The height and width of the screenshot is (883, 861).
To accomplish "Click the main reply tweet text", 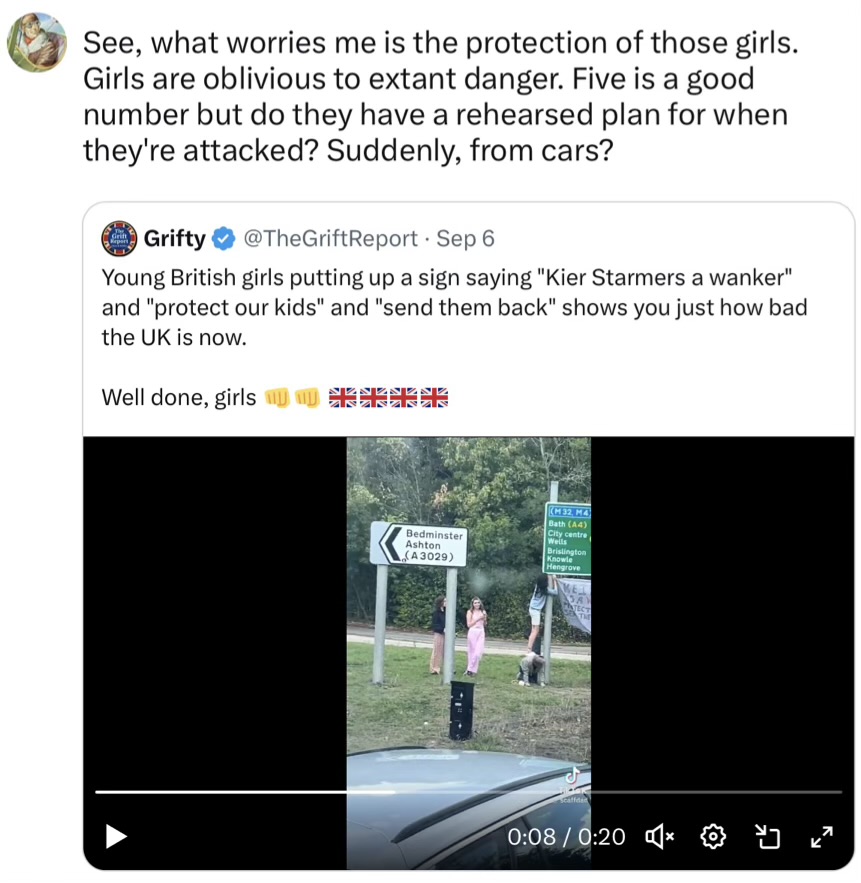I will tap(440, 96).
